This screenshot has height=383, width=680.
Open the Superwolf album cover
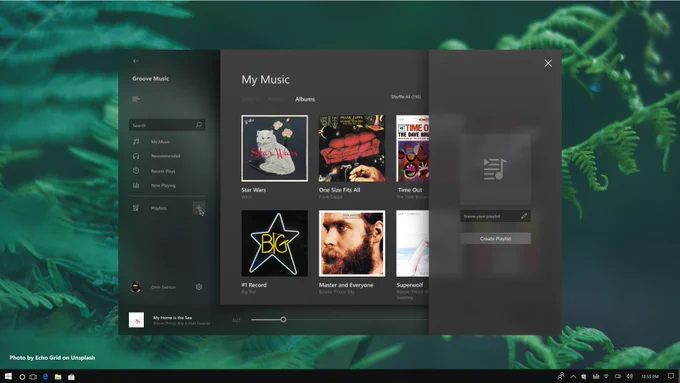click(412, 243)
